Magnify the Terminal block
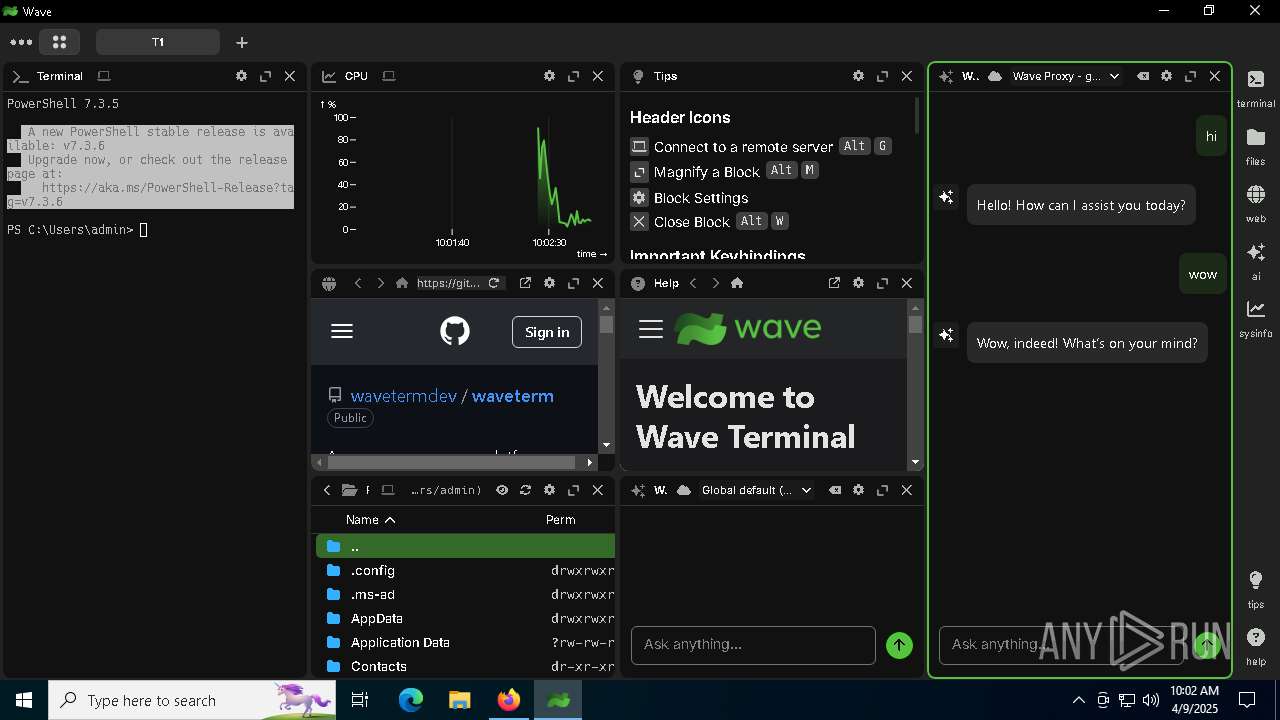This screenshot has height=720, width=1280. [x=265, y=76]
